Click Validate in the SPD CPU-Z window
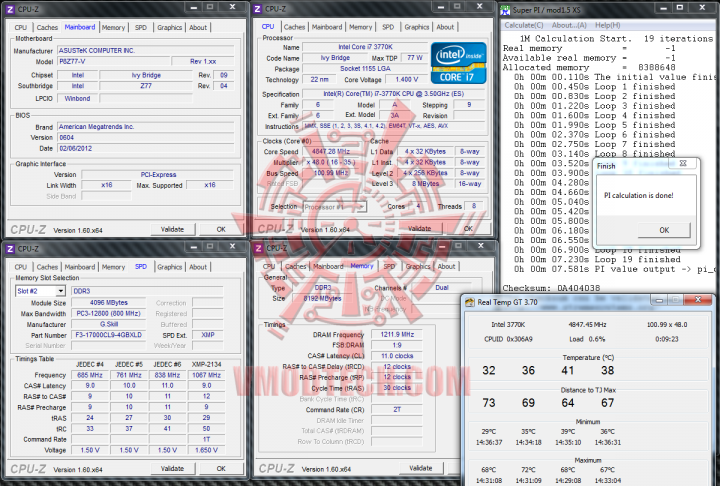The width and height of the screenshot is (720, 486). coord(173,469)
